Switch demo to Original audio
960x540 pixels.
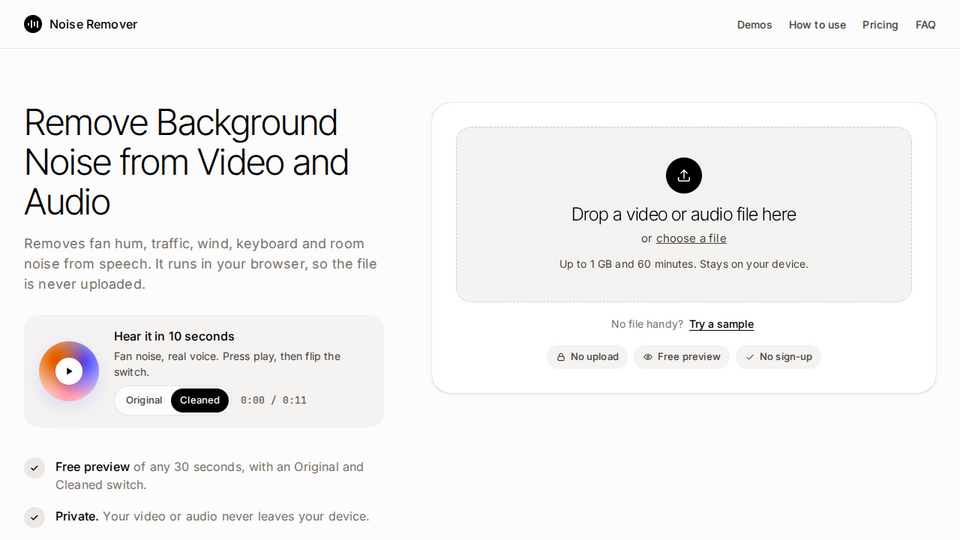pyautogui.click(x=144, y=400)
